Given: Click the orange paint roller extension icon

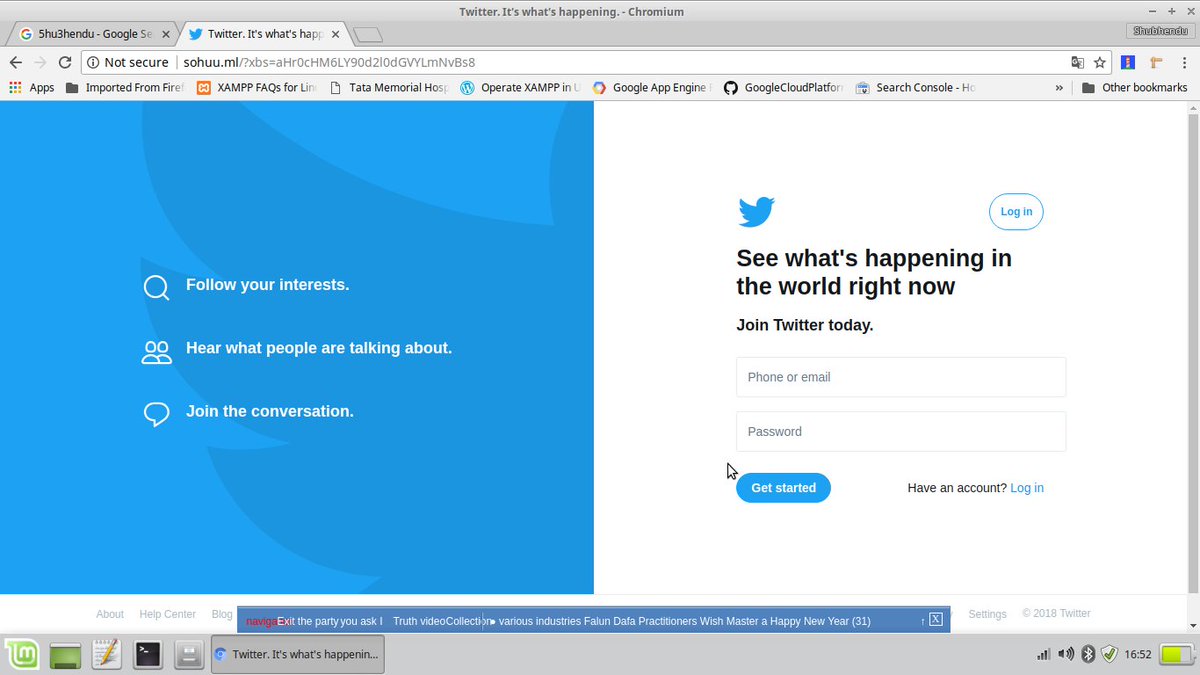Looking at the screenshot, I should (x=1156, y=62).
